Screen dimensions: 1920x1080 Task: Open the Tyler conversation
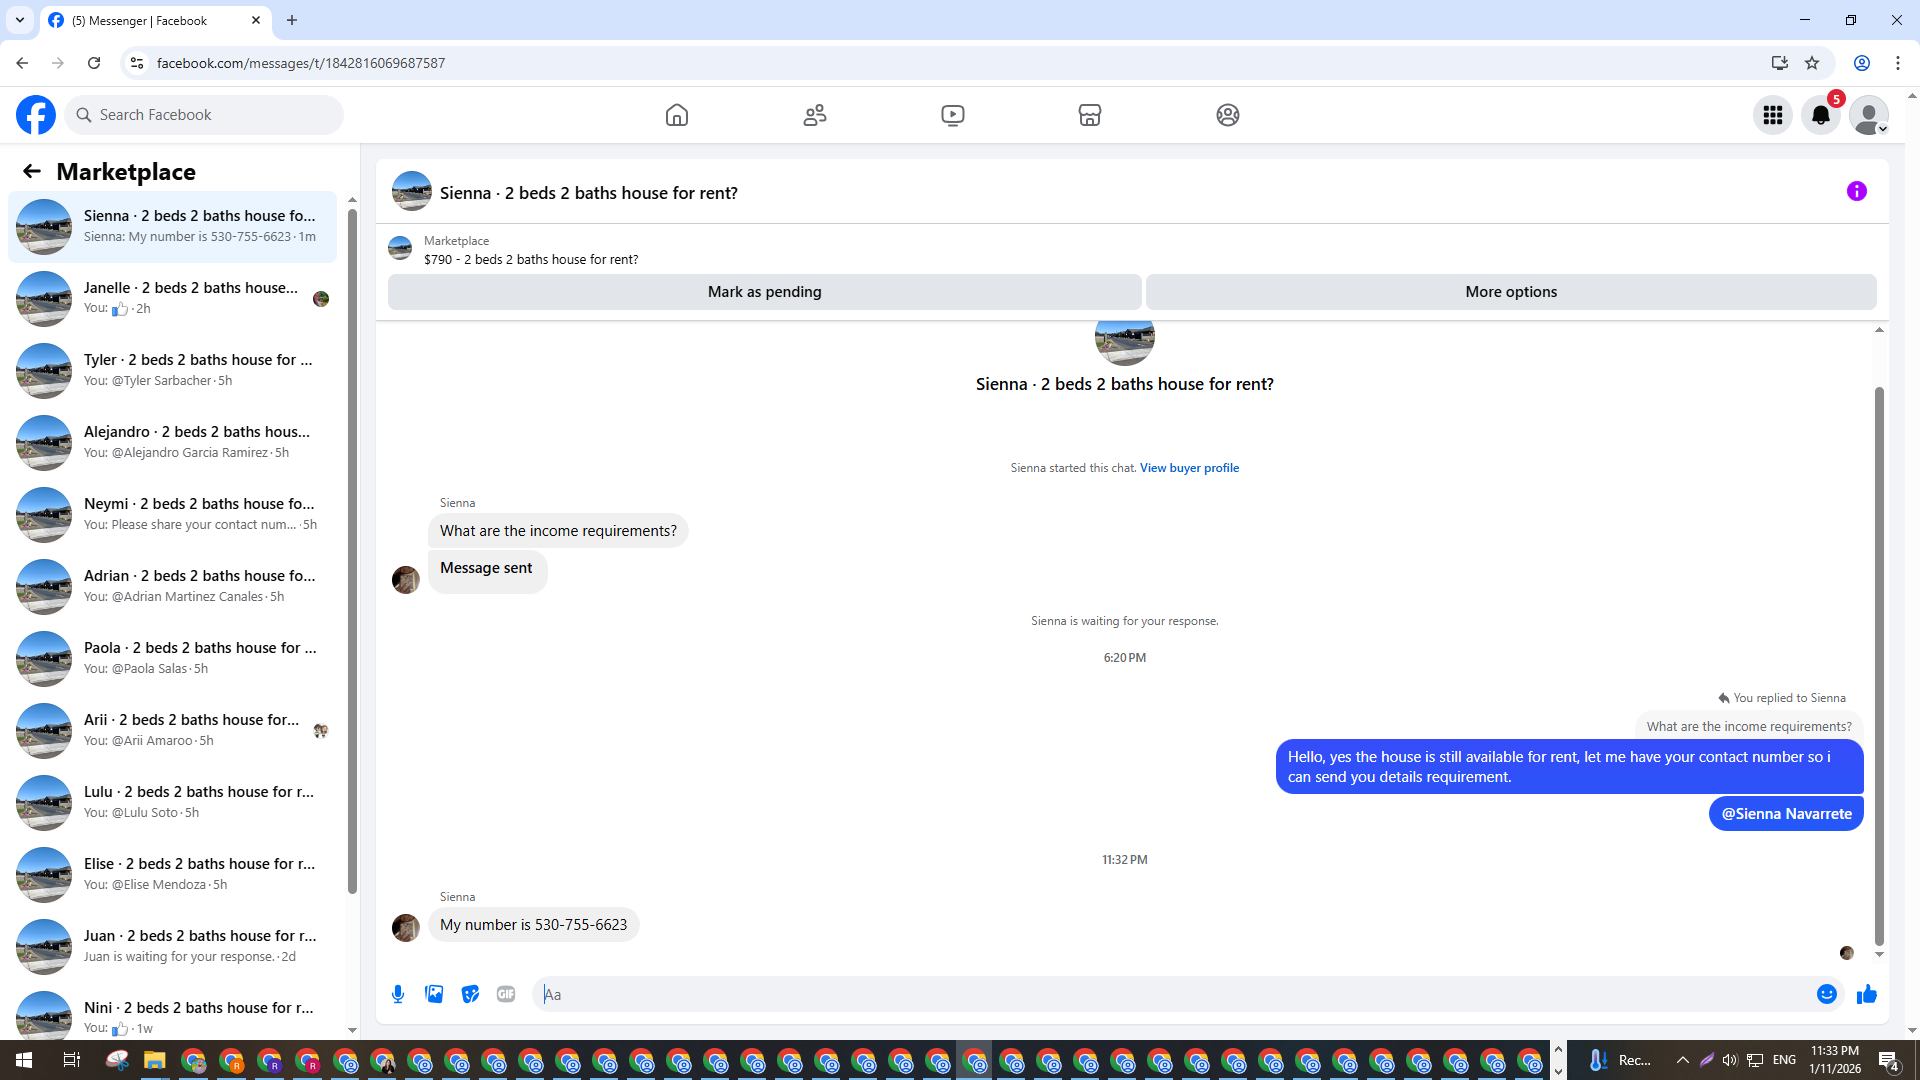(172, 371)
